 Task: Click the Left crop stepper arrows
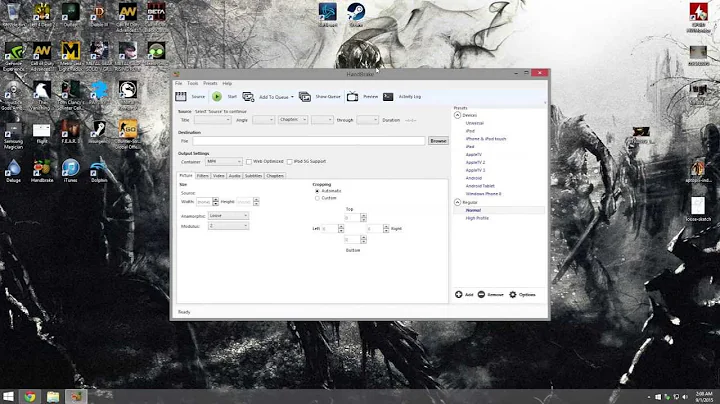click(x=341, y=228)
